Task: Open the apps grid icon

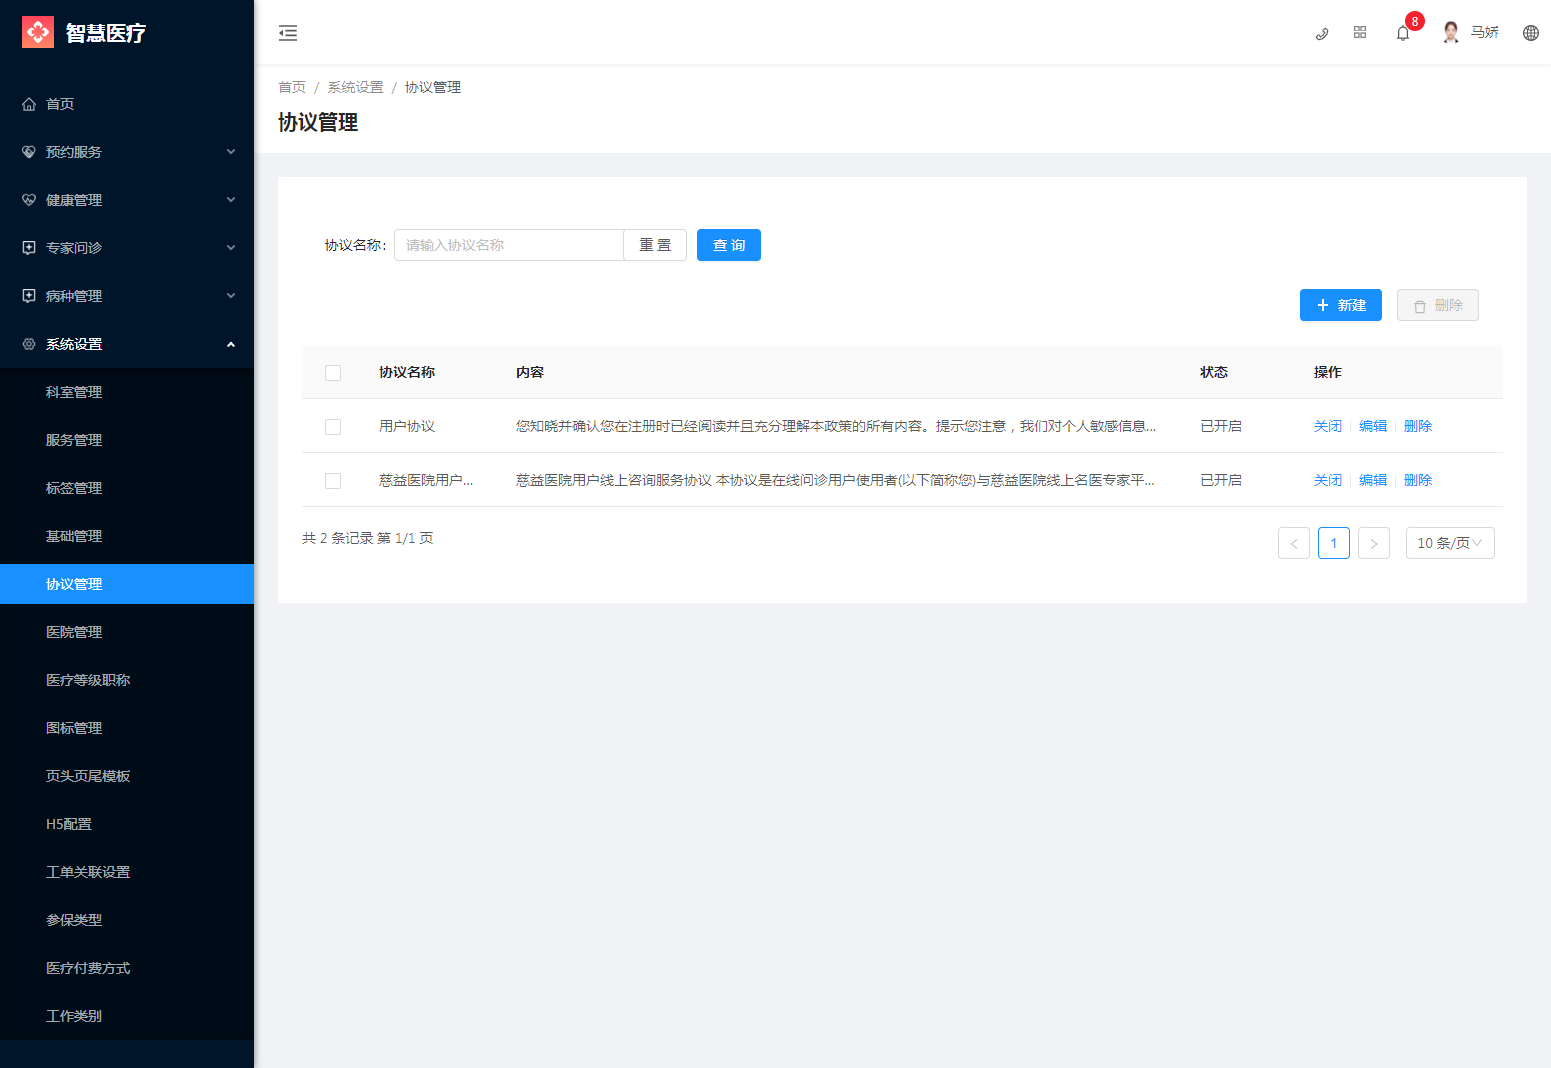Action: [x=1360, y=33]
